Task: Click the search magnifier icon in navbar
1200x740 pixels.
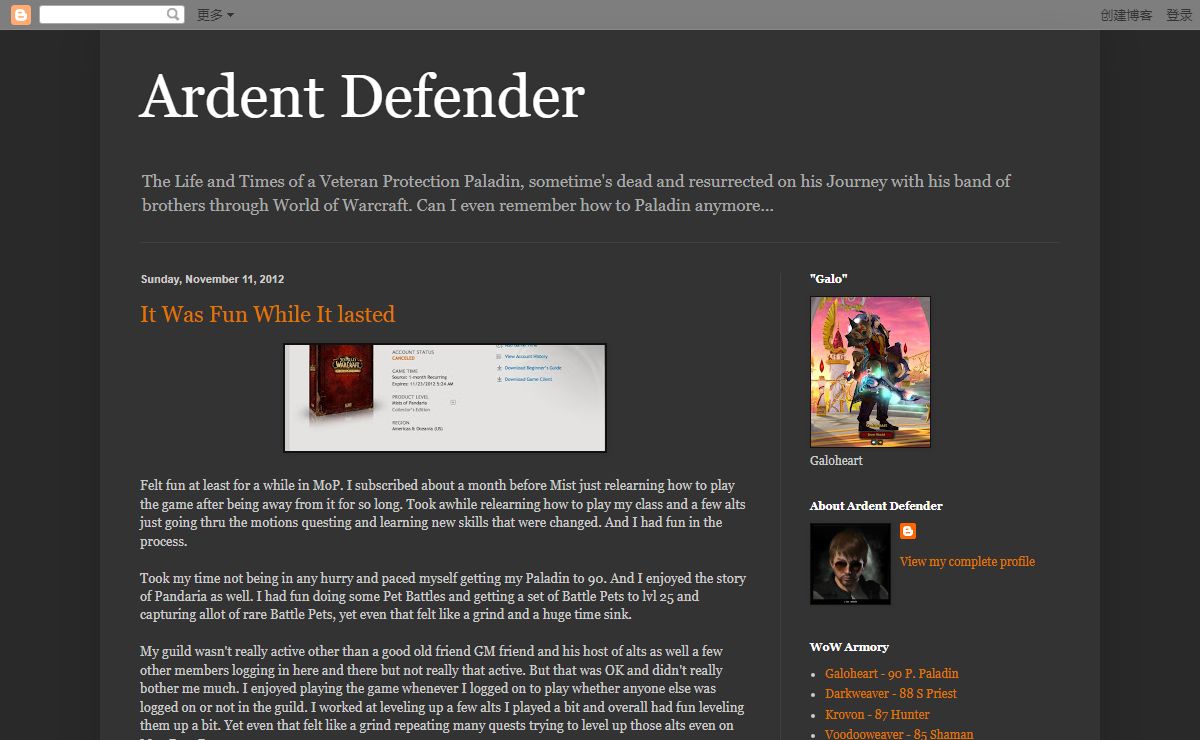Action: tap(174, 15)
